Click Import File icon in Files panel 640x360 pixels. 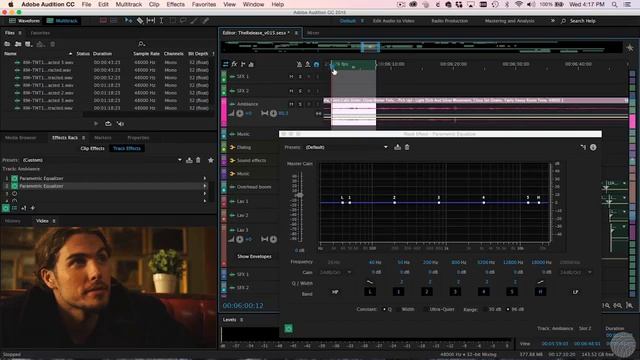tap(18, 44)
